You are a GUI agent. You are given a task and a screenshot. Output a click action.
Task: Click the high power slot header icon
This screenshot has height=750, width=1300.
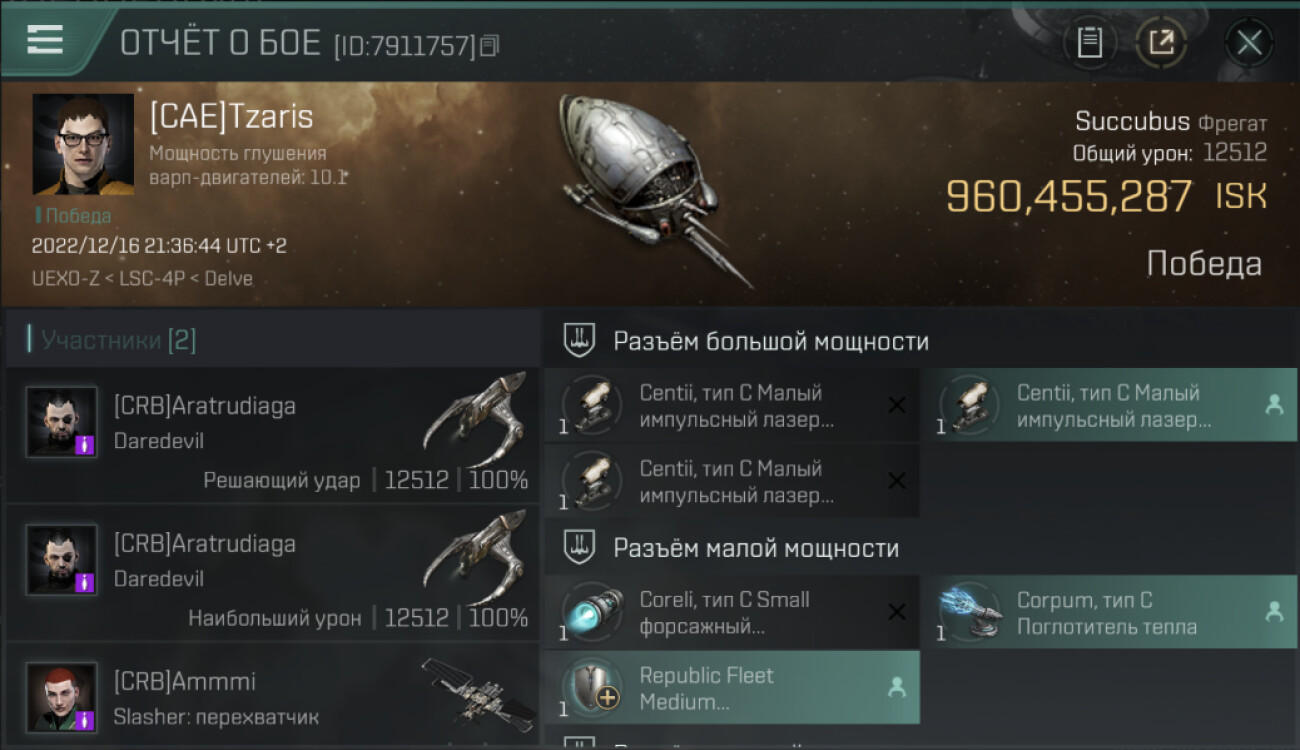580,341
